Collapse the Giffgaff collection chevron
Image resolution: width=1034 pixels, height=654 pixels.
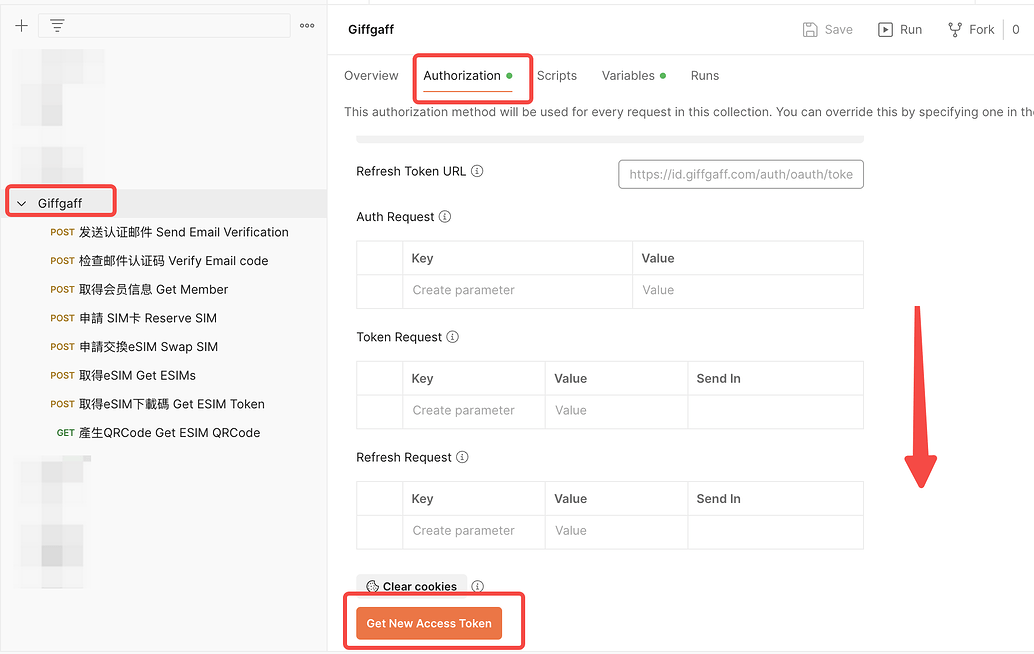coord(22,204)
